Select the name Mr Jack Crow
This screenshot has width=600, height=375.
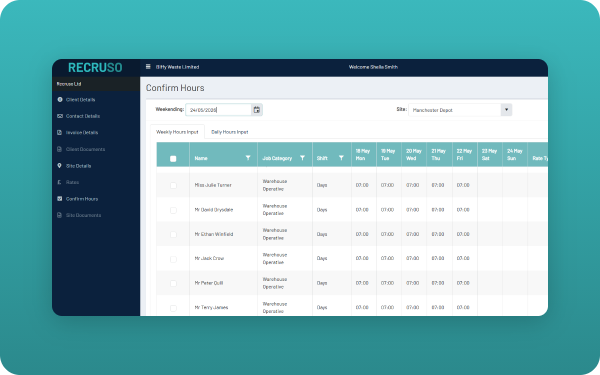pyautogui.click(x=209, y=258)
